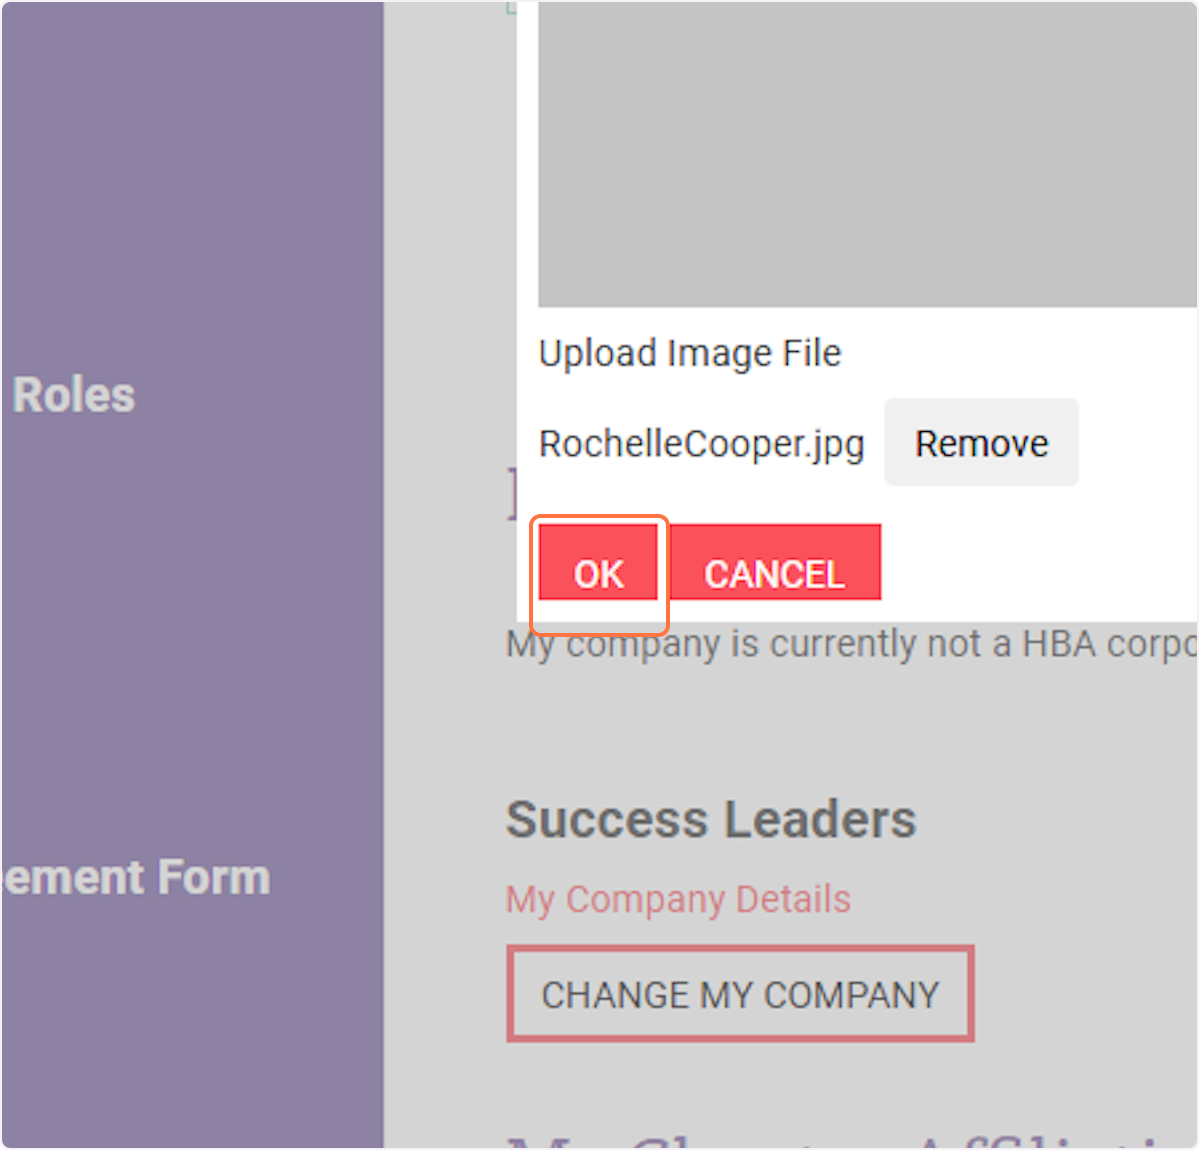Viewport: 1199px width, 1150px height.
Task: Open the Roles sidebar item
Action: [x=73, y=395]
